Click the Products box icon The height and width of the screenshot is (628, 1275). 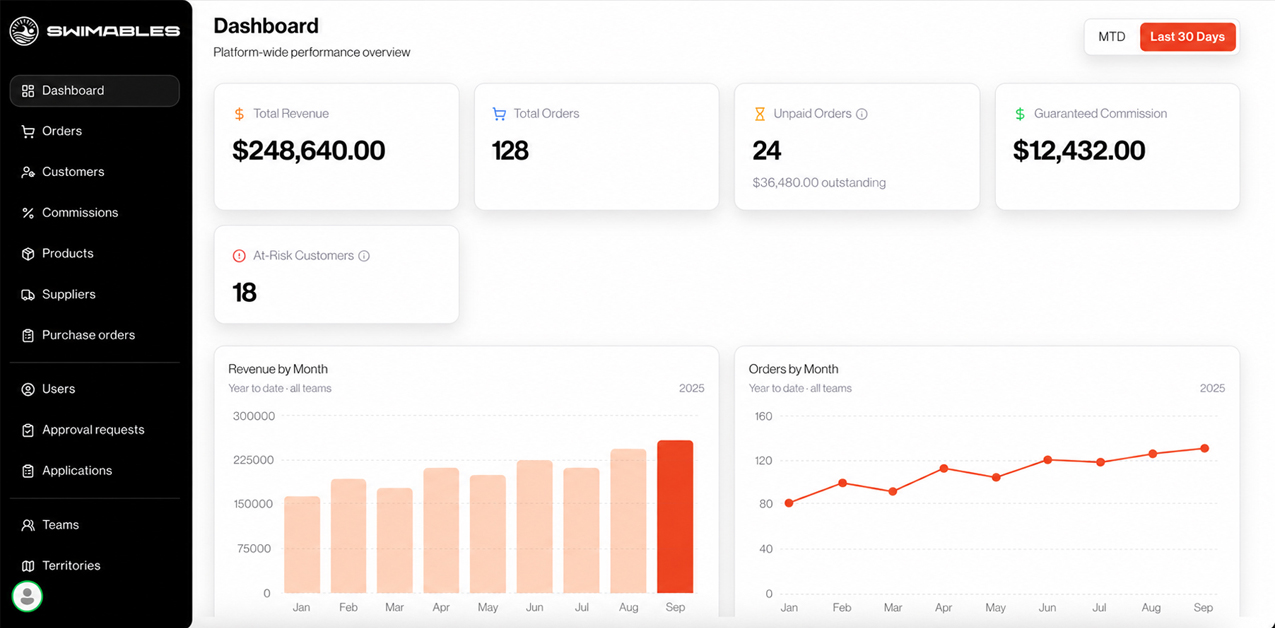coord(28,254)
